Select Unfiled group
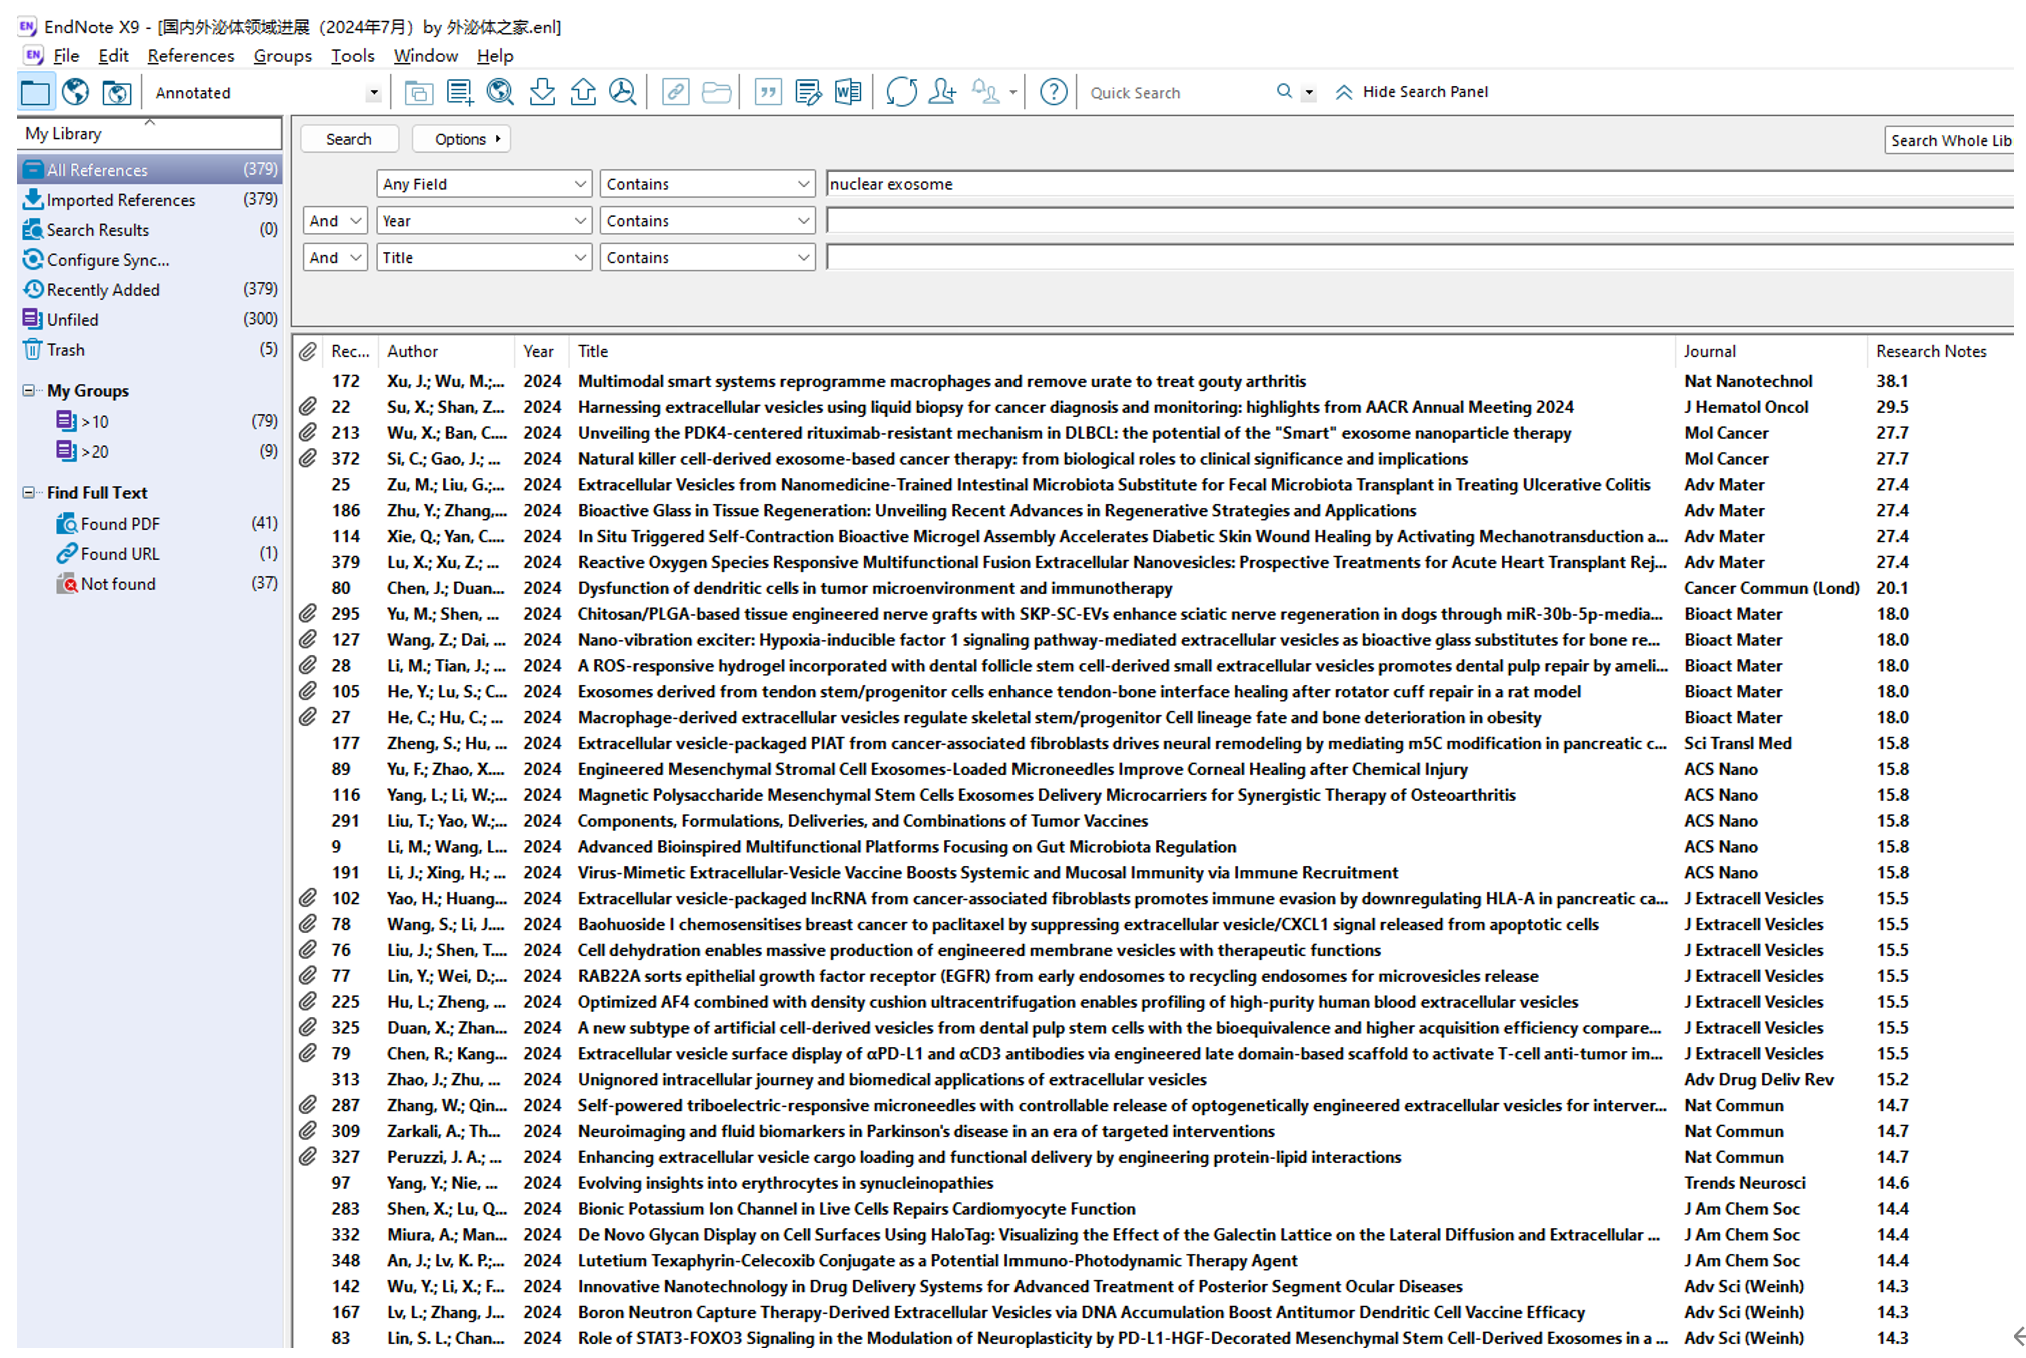The width and height of the screenshot is (2026, 1358). tap(150, 320)
